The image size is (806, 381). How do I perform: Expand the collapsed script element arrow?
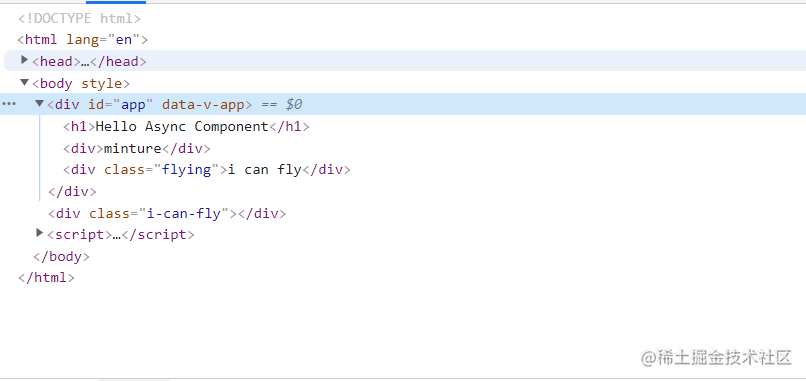point(40,233)
